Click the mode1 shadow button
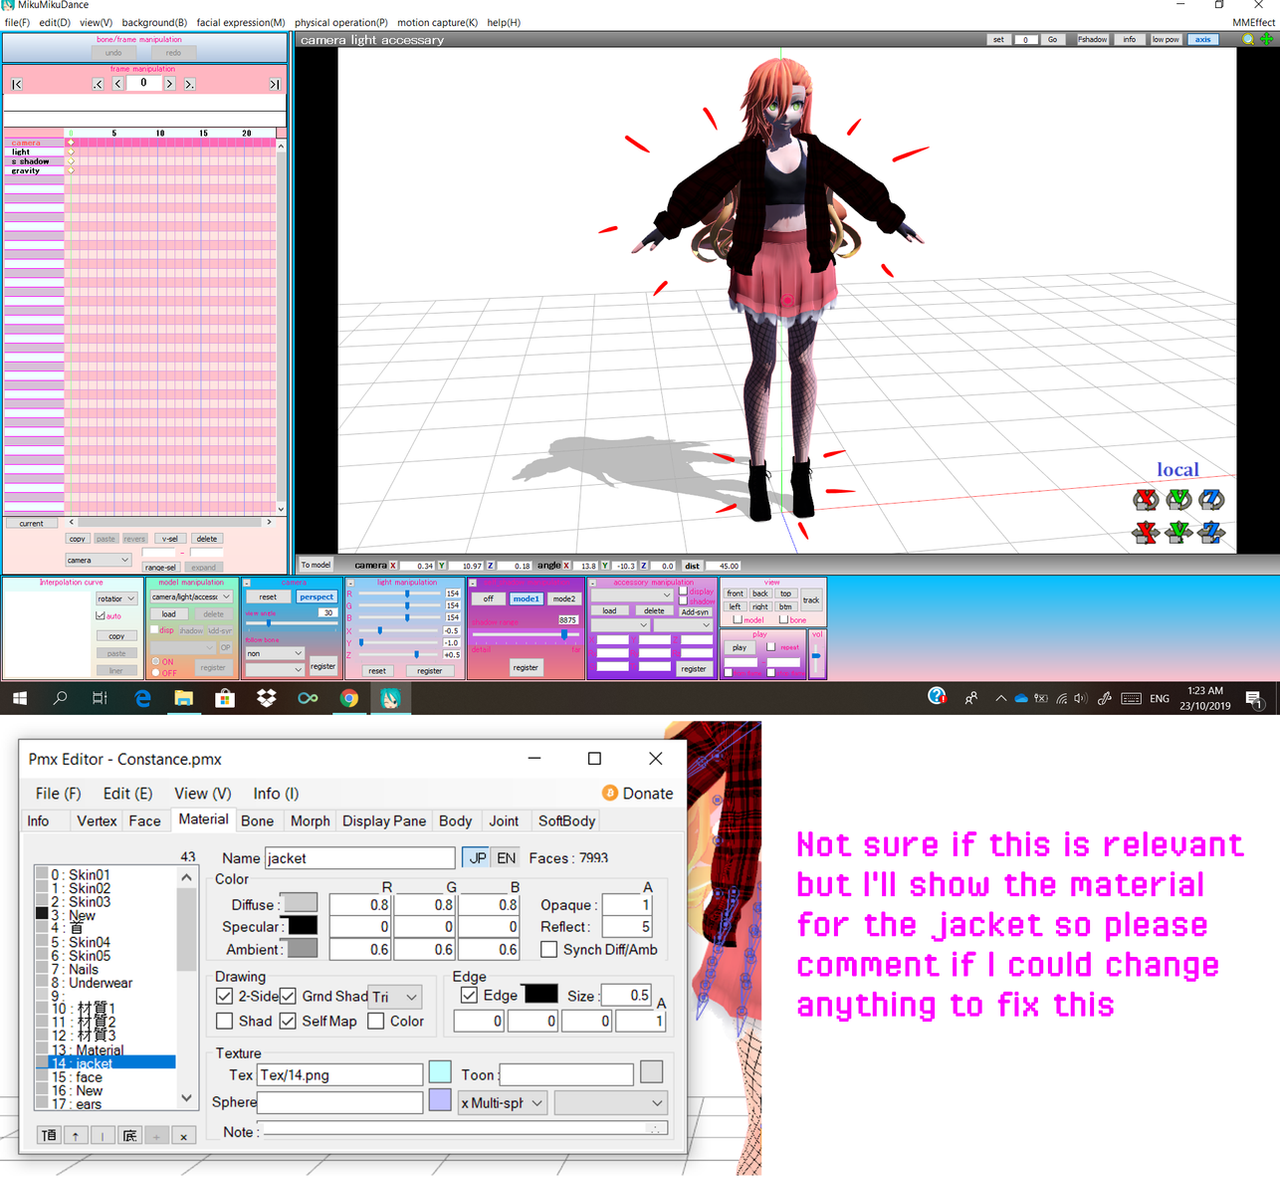Image resolution: width=1280 pixels, height=1186 pixels. click(x=526, y=599)
